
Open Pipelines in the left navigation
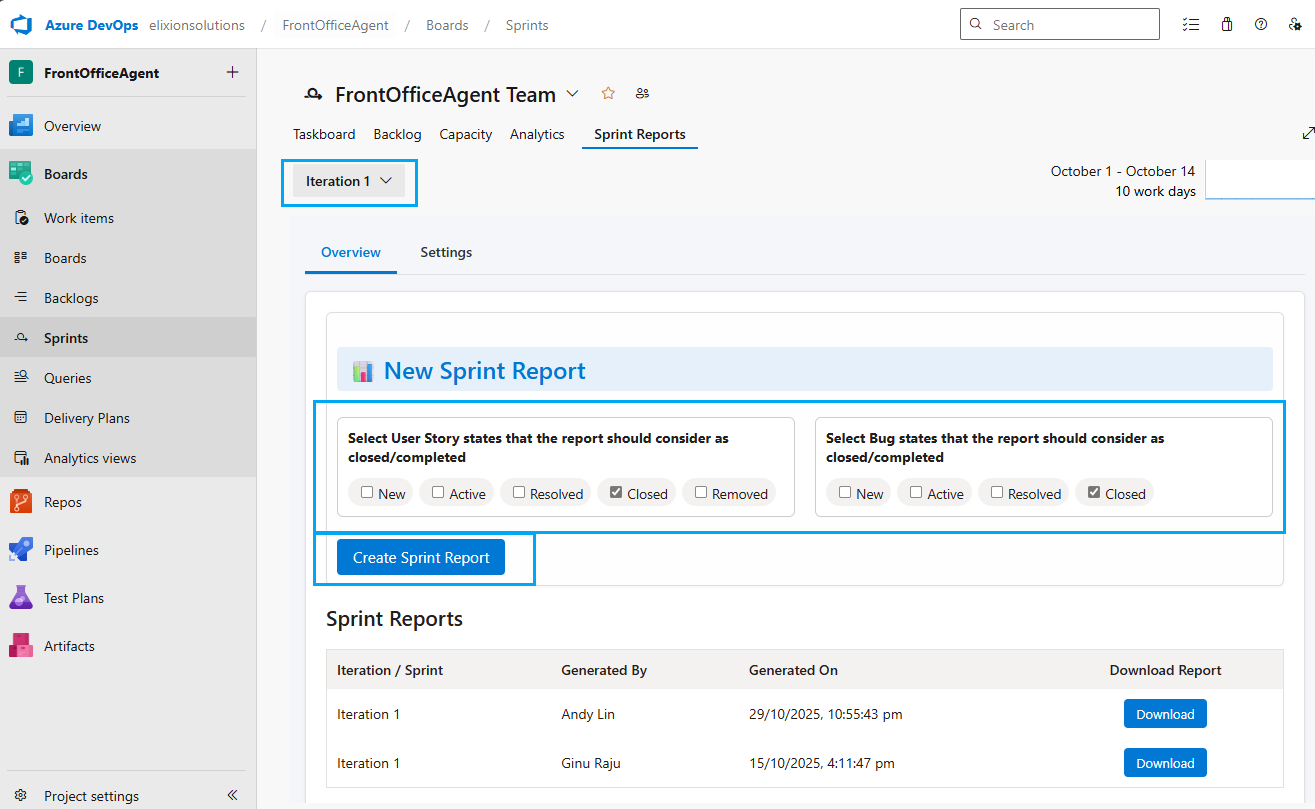[70, 550]
